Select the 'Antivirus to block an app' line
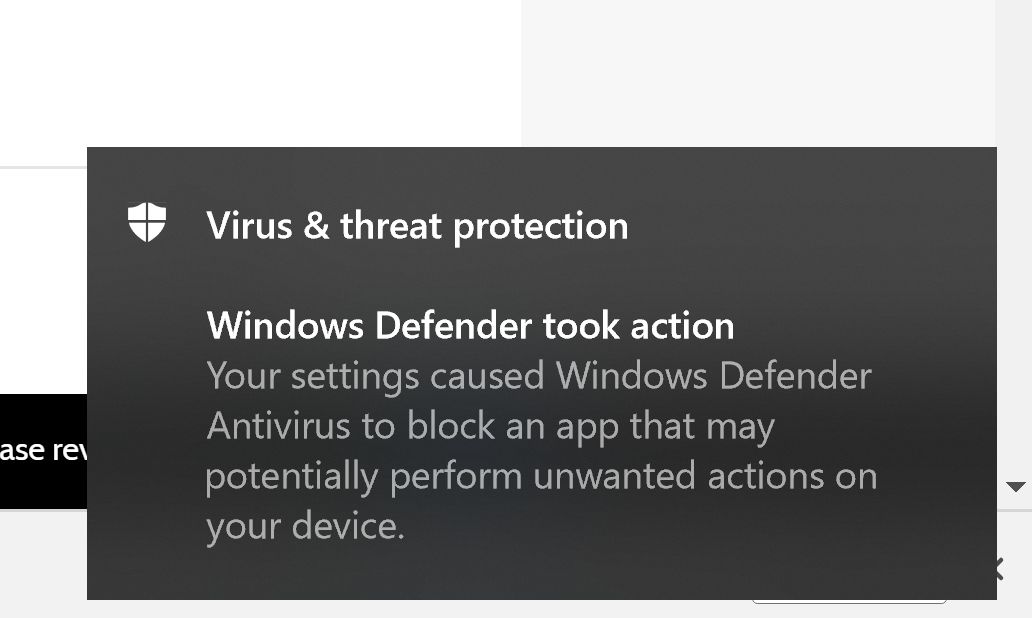 490,427
